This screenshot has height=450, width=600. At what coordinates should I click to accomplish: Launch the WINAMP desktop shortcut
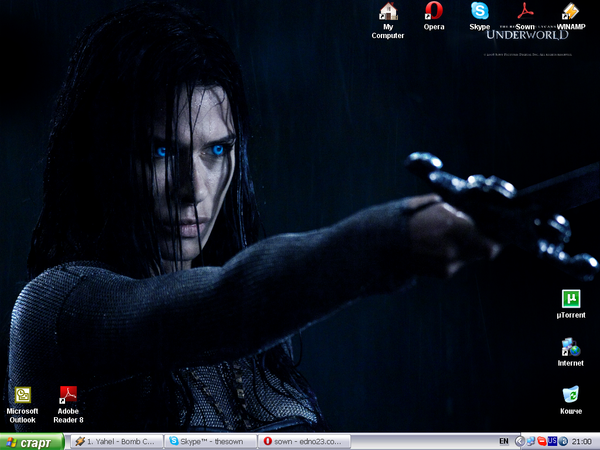(x=571, y=16)
